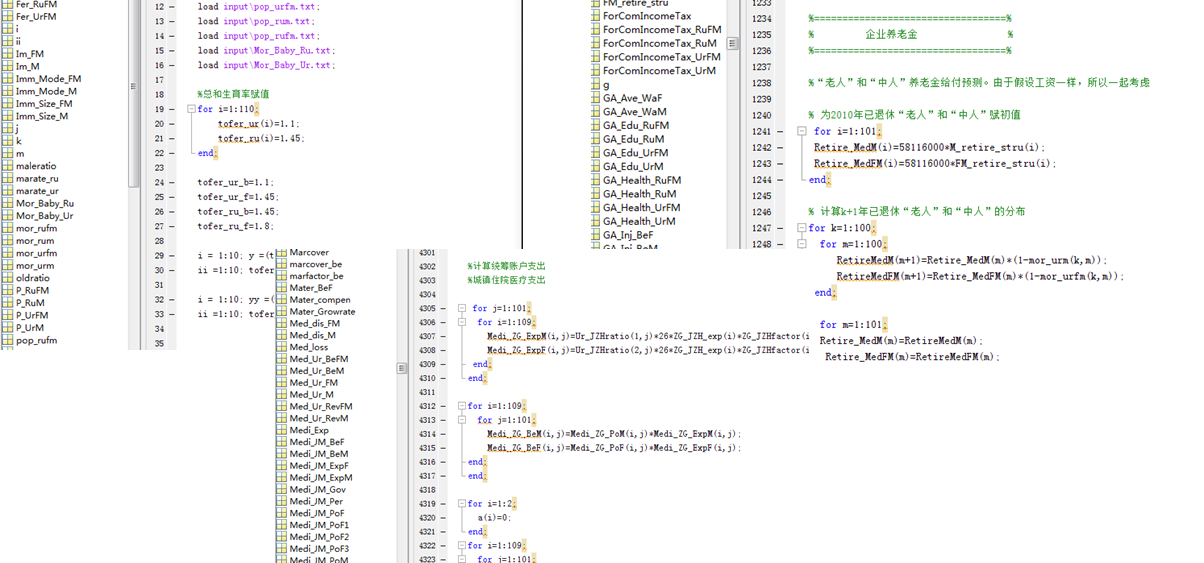Collapse the for loop at line 19
This screenshot has height=563, width=1204.
coord(190,110)
